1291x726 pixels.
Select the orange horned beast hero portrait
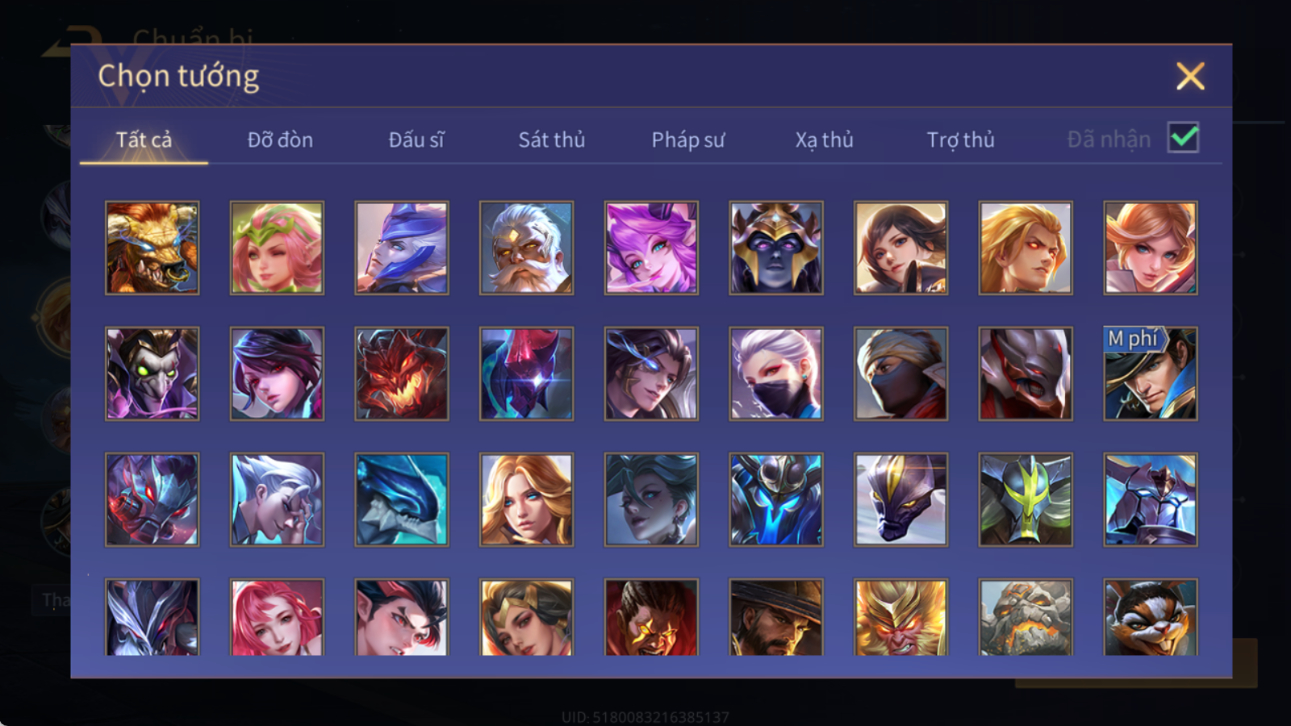[152, 248]
